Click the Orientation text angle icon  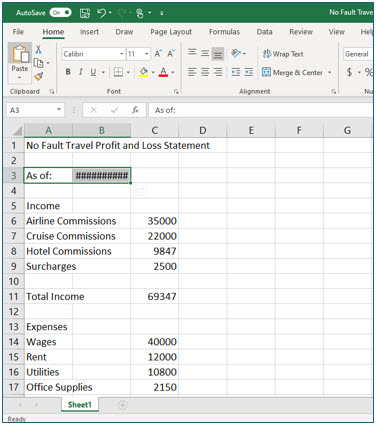[236, 53]
